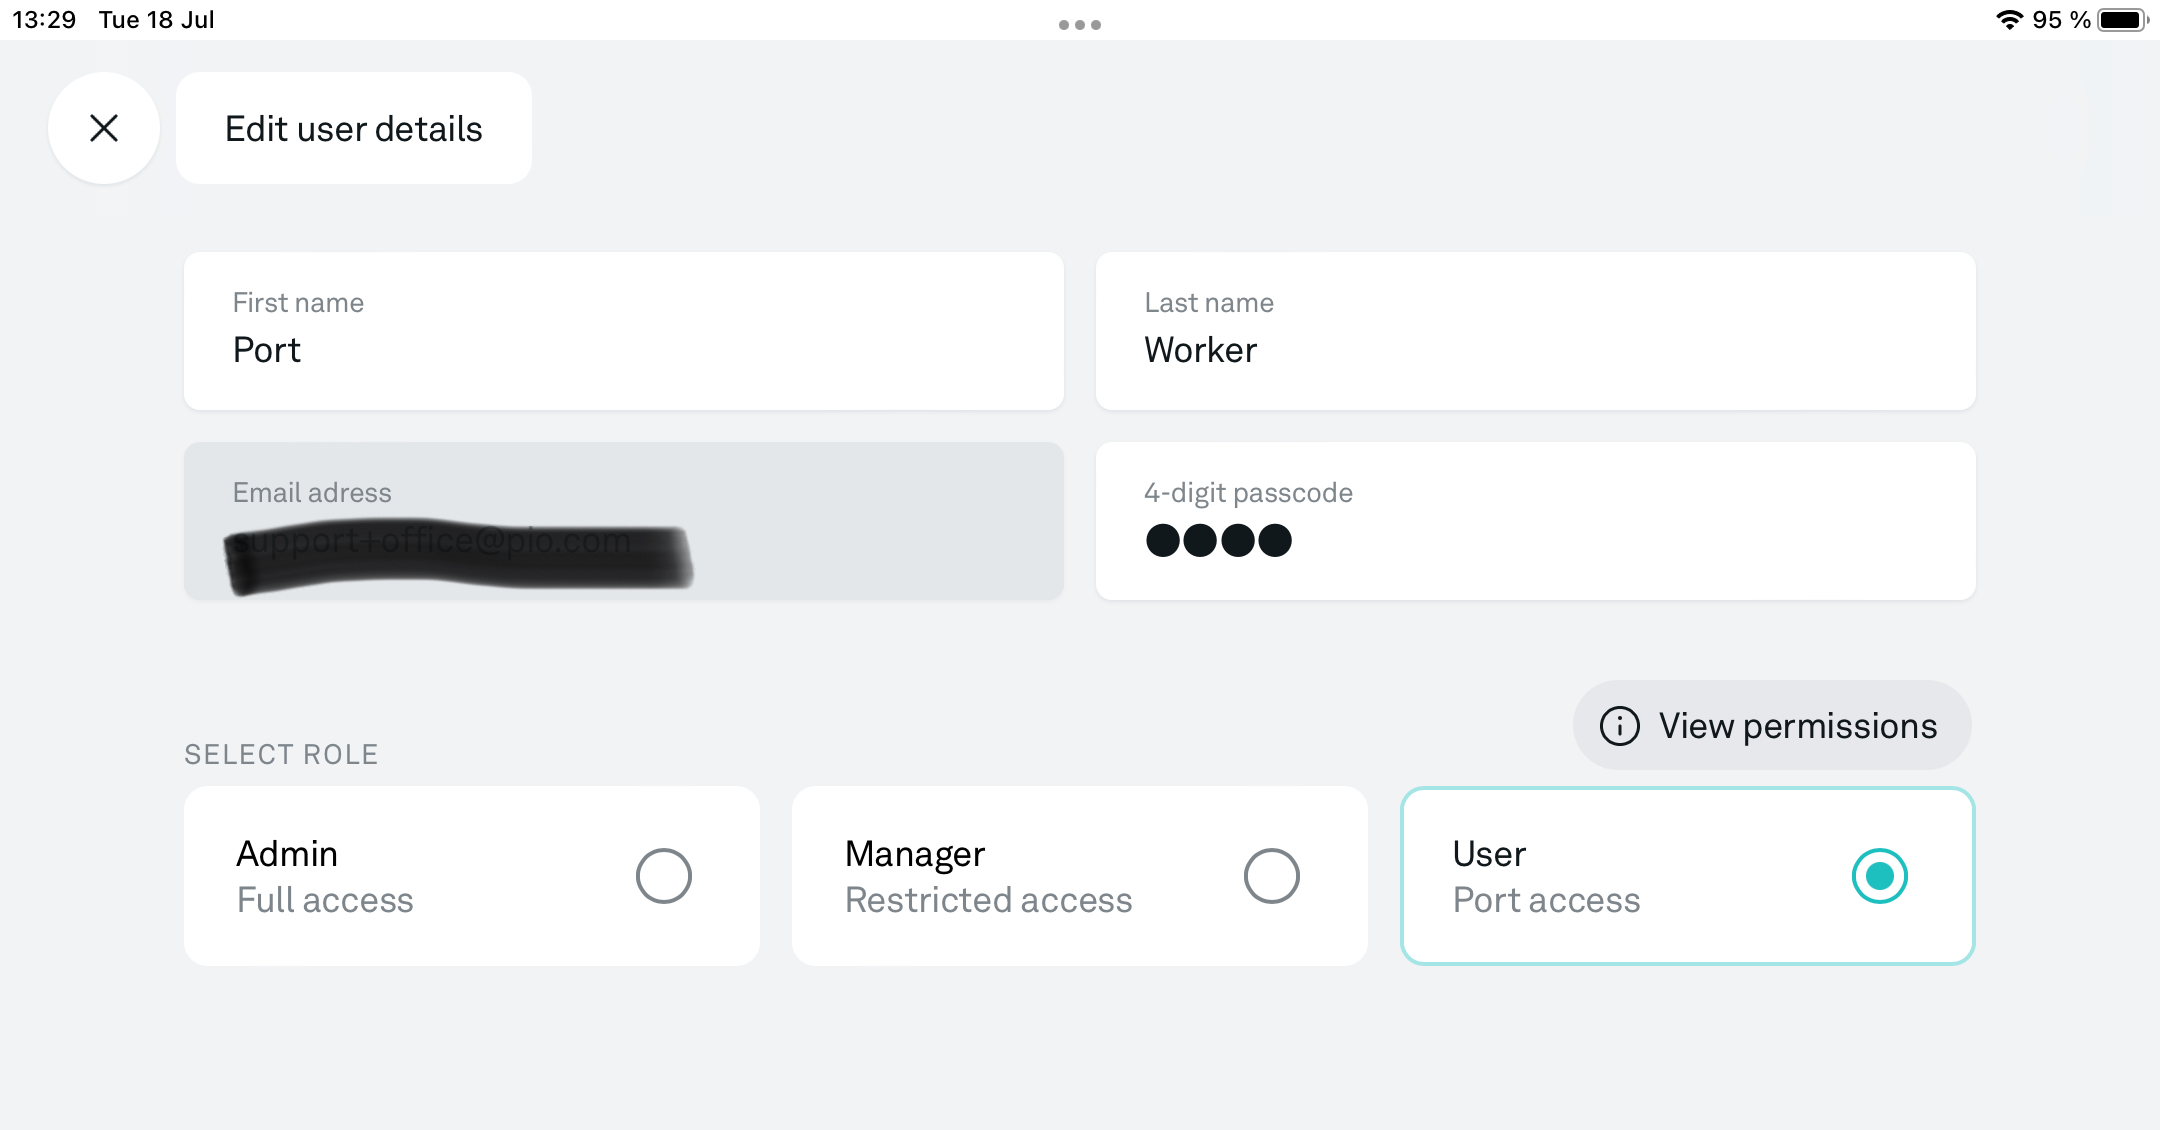Tap the 4-digit passcode field
The height and width of the screenshot is (1130, 2160).
[x=1536, y=521]
